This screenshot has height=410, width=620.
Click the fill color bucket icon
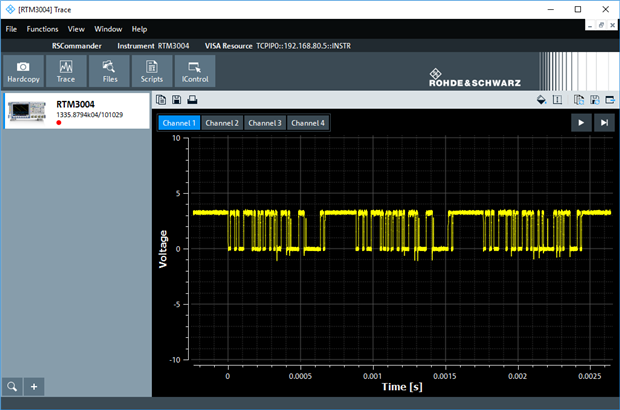point(541,100)
